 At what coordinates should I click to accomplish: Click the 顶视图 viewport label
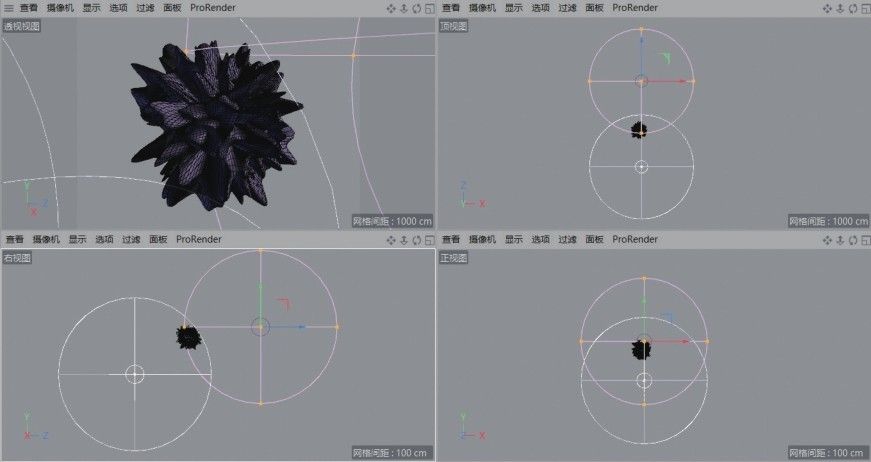coord(454,26)
